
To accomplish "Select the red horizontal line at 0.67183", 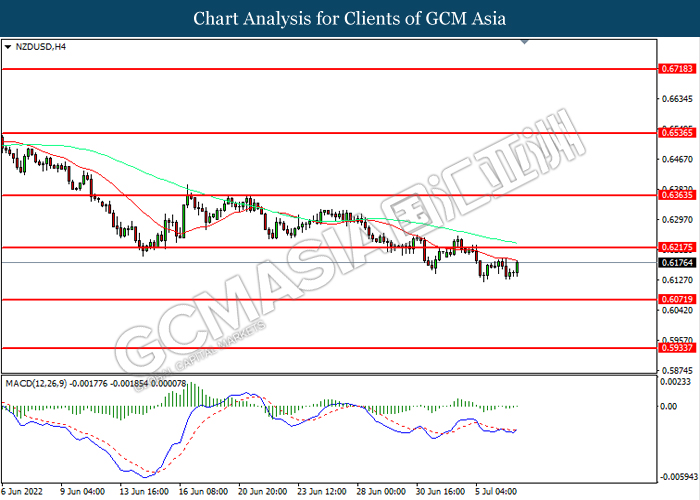I will click(x=329, y=69).
